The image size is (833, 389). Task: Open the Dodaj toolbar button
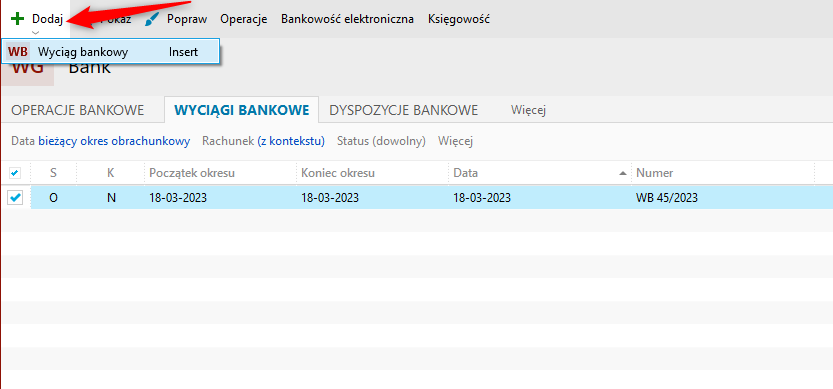(36, 19)
